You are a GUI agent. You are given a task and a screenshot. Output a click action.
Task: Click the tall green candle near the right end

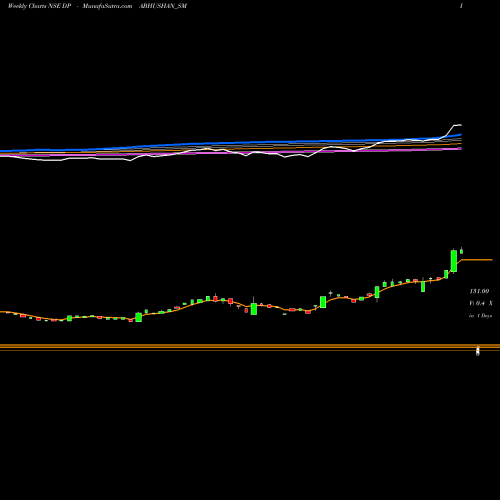pos(454,261)
